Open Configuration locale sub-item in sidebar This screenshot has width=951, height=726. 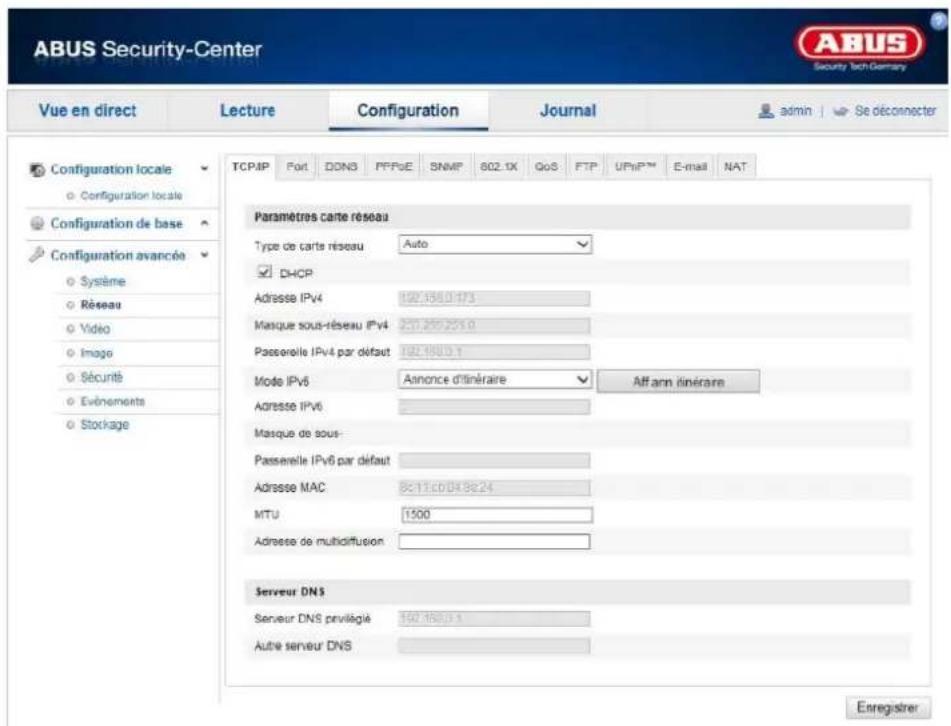point(131,196)
